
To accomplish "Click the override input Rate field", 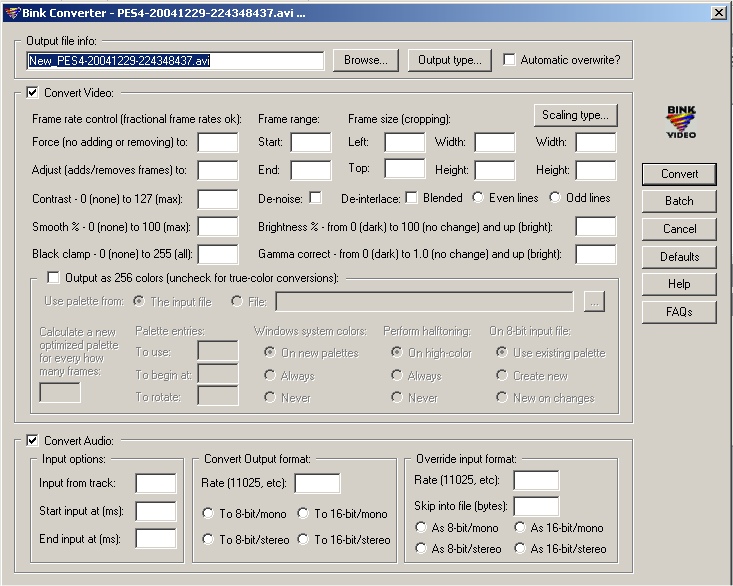I will pyautogui.click(x=536, y=480).
